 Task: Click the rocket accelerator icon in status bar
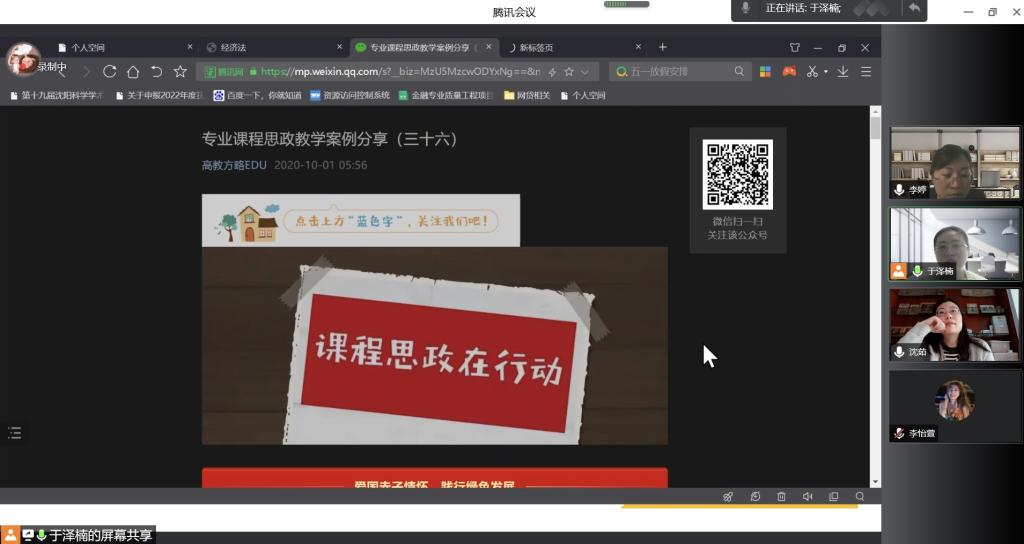tap(728, 496)
